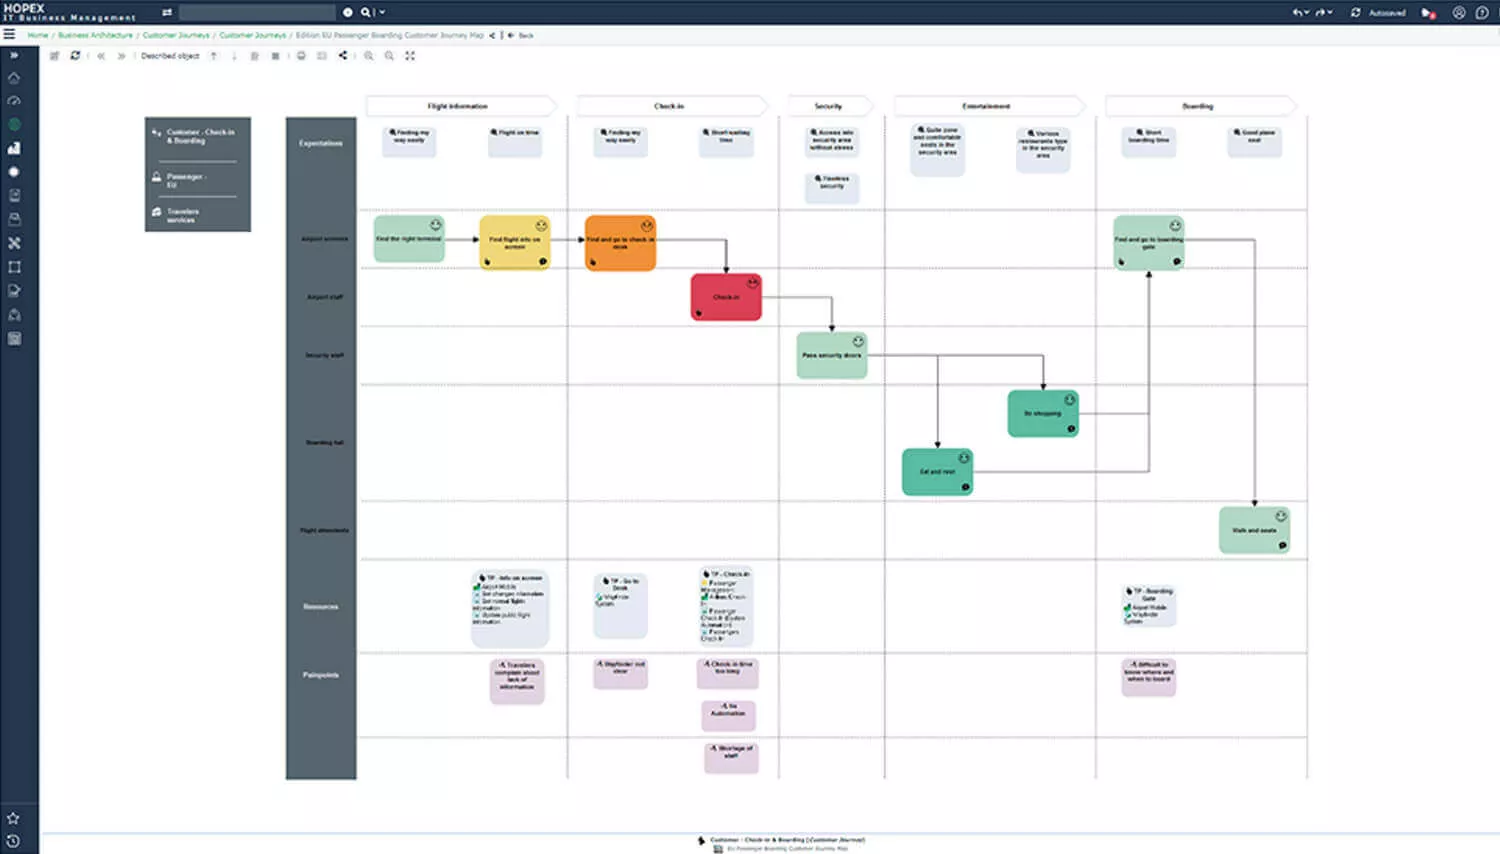Click the Back button in breadcrumb bar
Viewport: 1500px width, 854px height.
[521, 35]
